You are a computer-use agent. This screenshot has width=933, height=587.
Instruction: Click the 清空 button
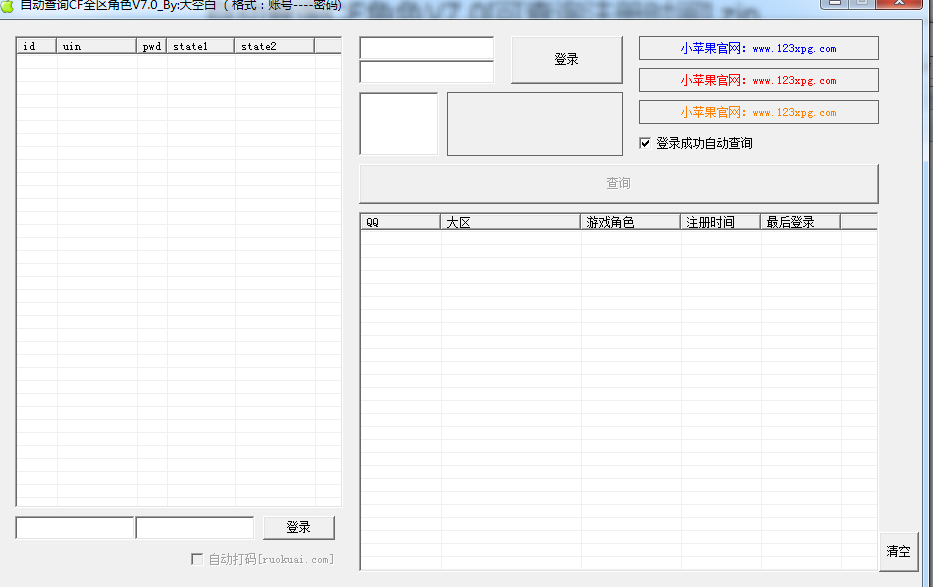(x=898, y=551)
